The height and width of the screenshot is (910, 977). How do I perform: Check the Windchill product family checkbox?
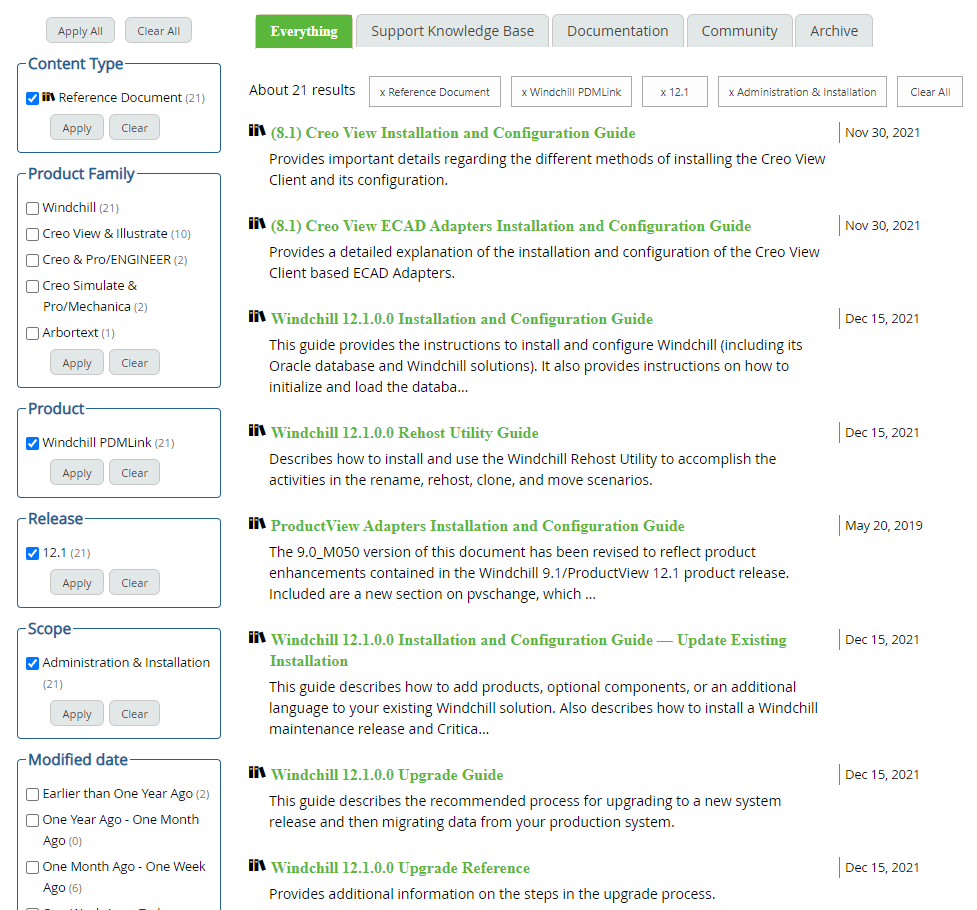33,208
